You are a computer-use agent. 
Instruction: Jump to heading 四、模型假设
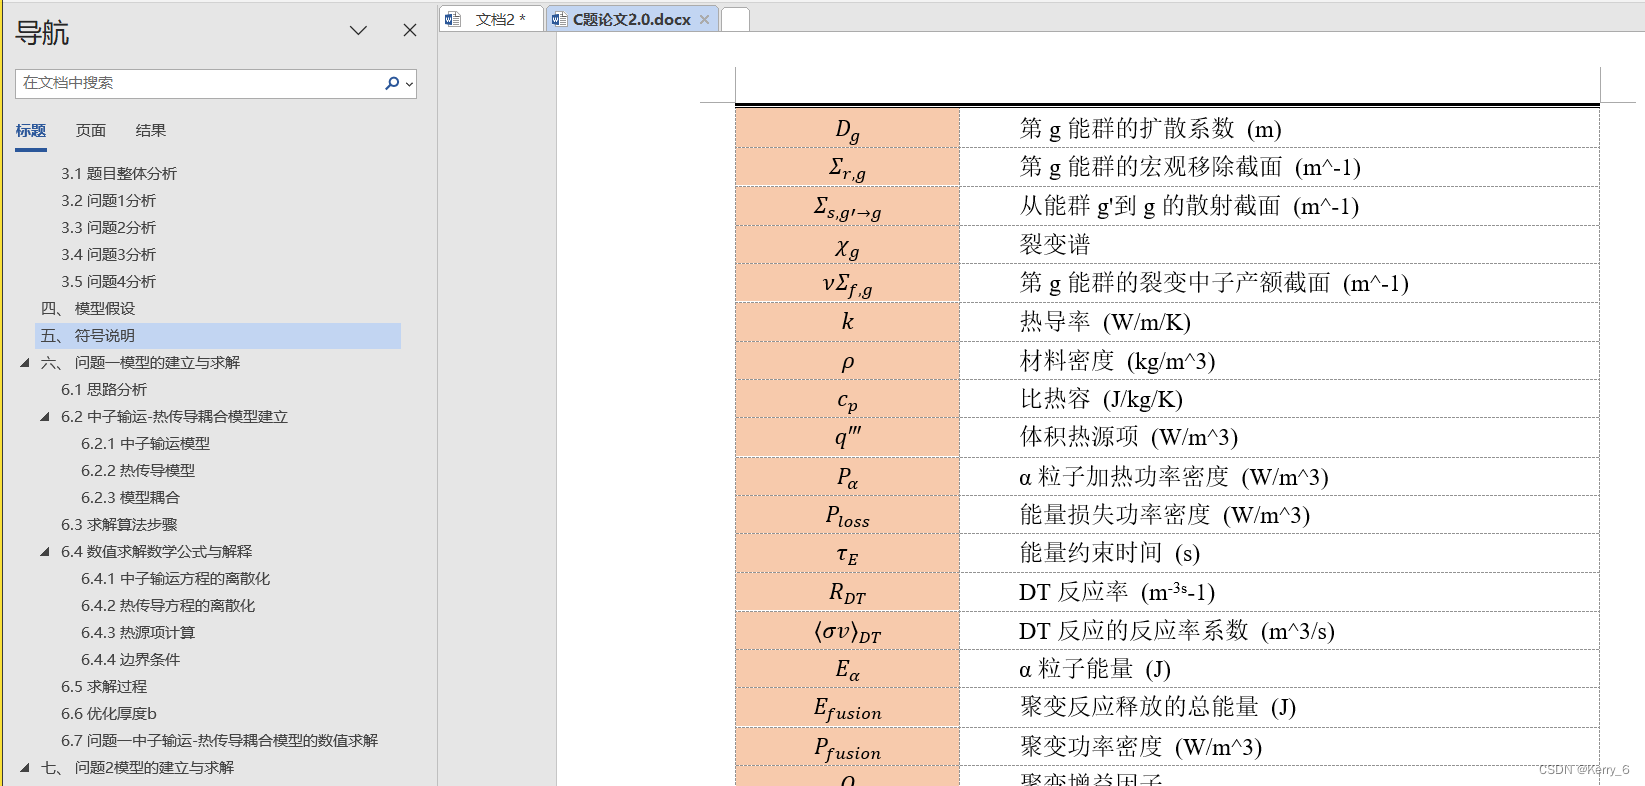[x=88, y=309]
